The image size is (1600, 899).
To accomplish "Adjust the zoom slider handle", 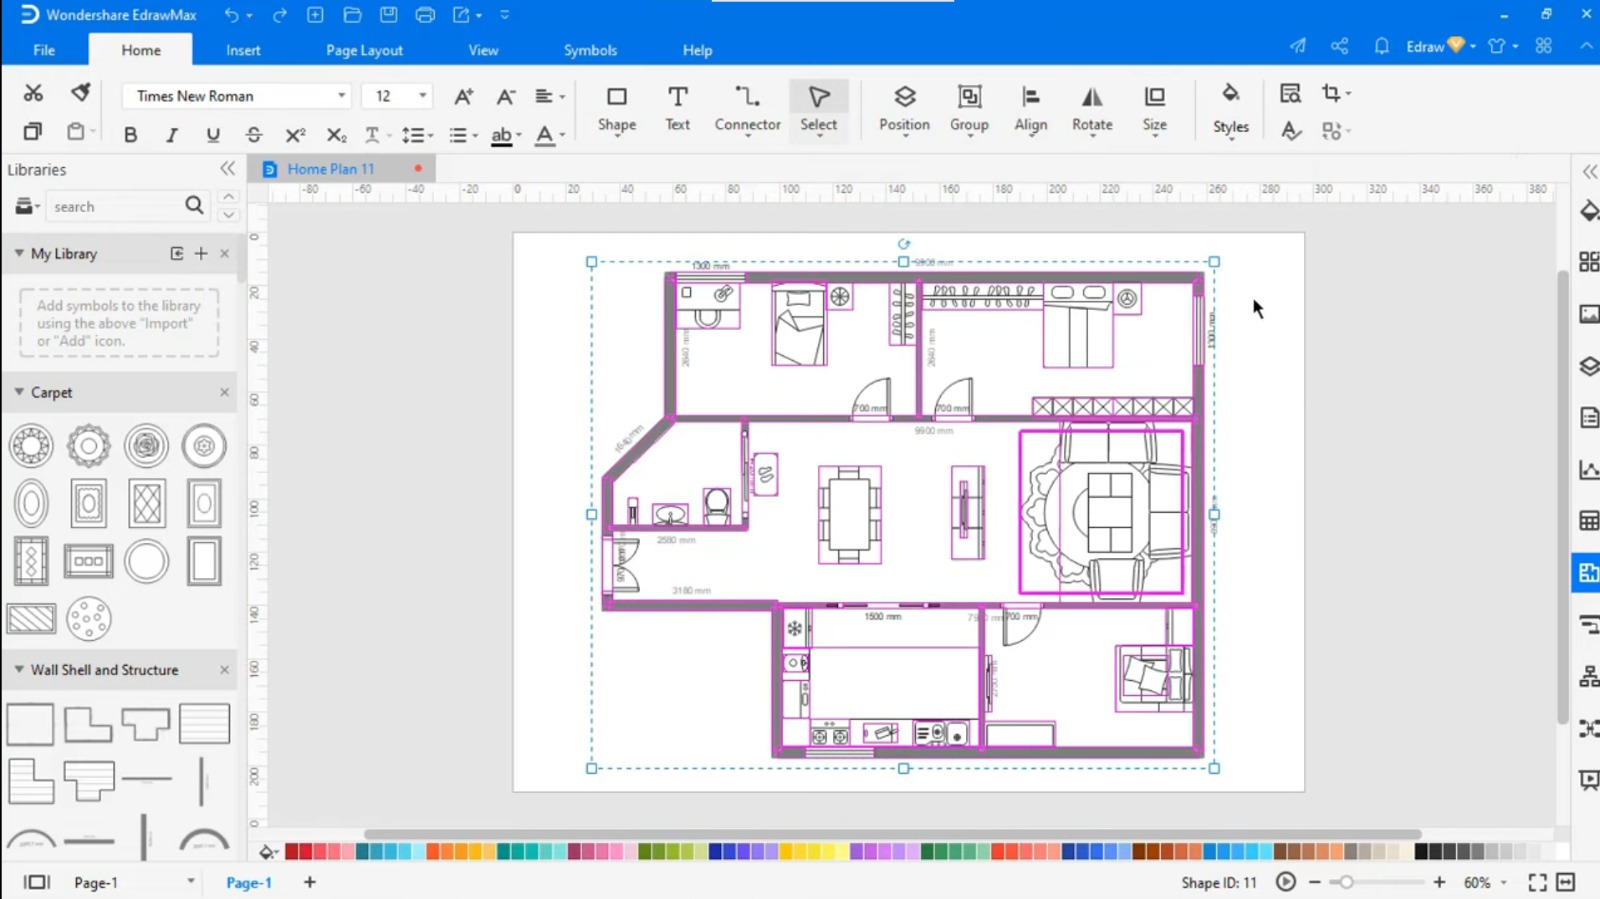I will click(x=1347, y=882).
